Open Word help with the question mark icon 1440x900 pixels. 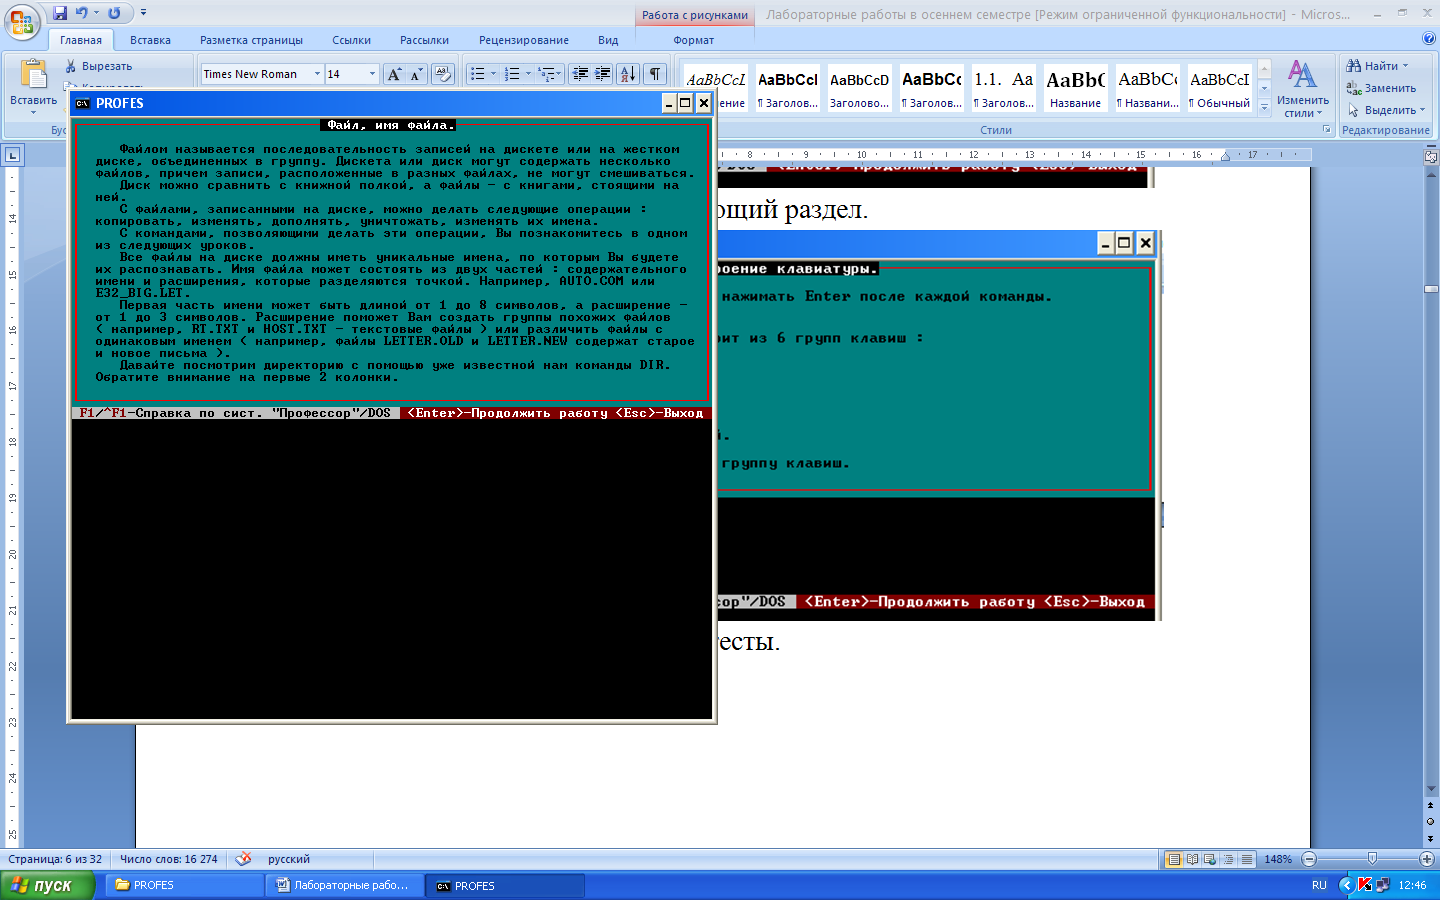coord(1428,39)
